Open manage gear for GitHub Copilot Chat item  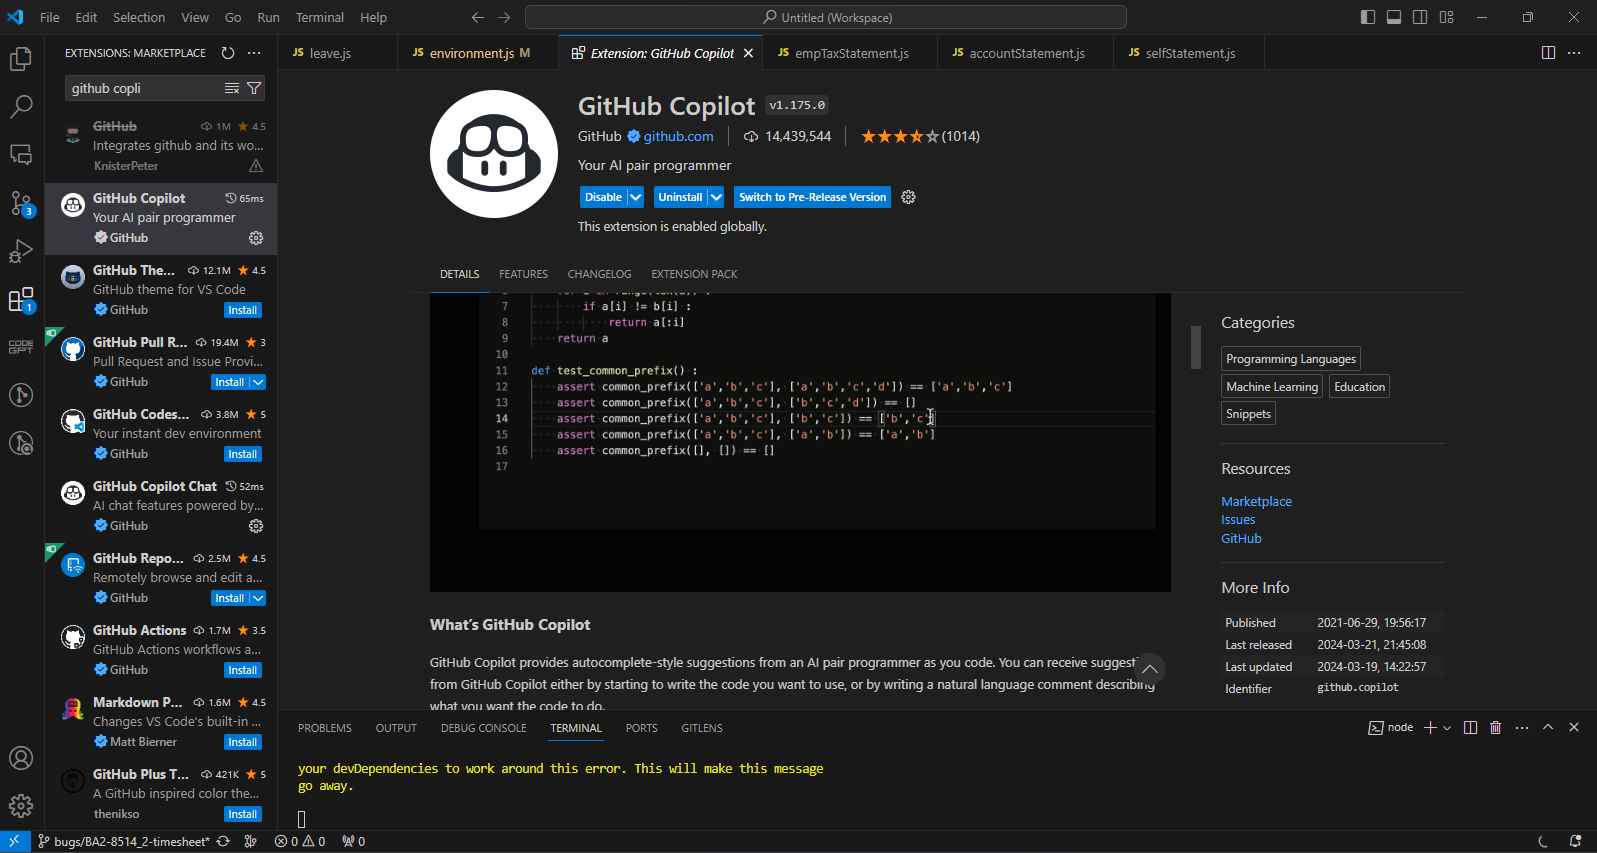click(x=256, y=526)
